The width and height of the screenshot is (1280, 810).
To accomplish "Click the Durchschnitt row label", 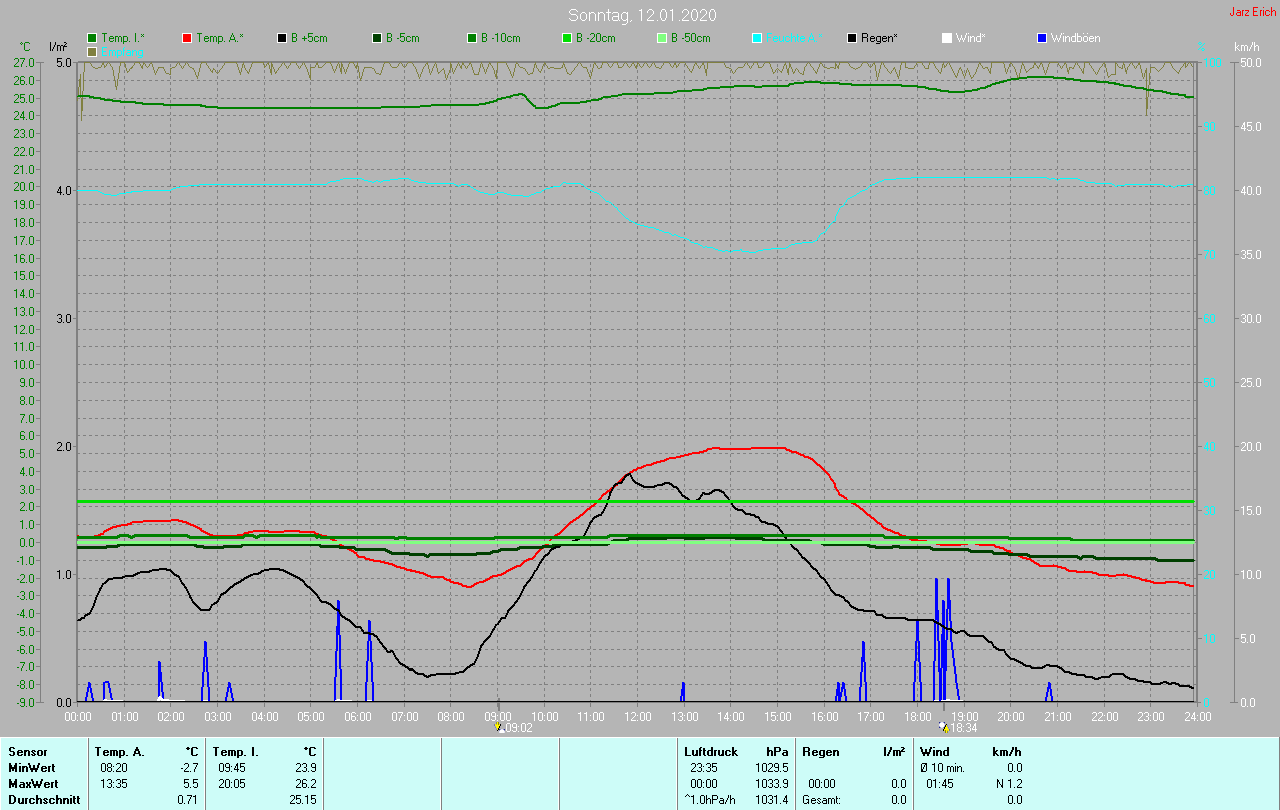I will [x=44, y=800].
